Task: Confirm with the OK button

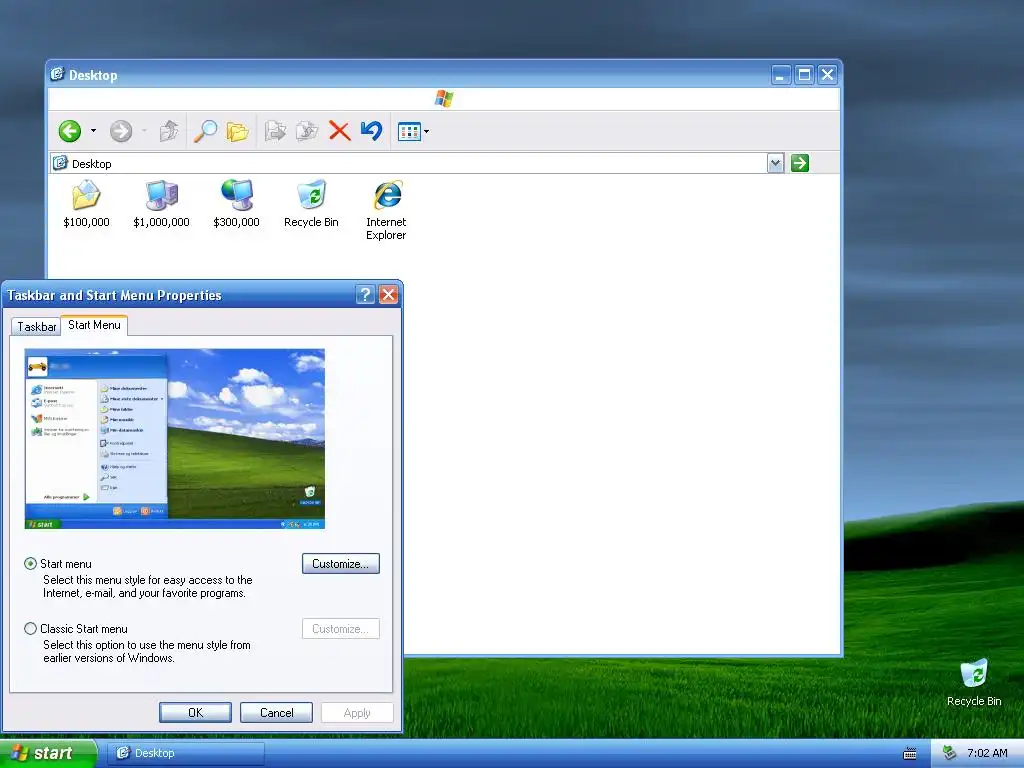Action: pyautogui.click(x=195, y=712)
